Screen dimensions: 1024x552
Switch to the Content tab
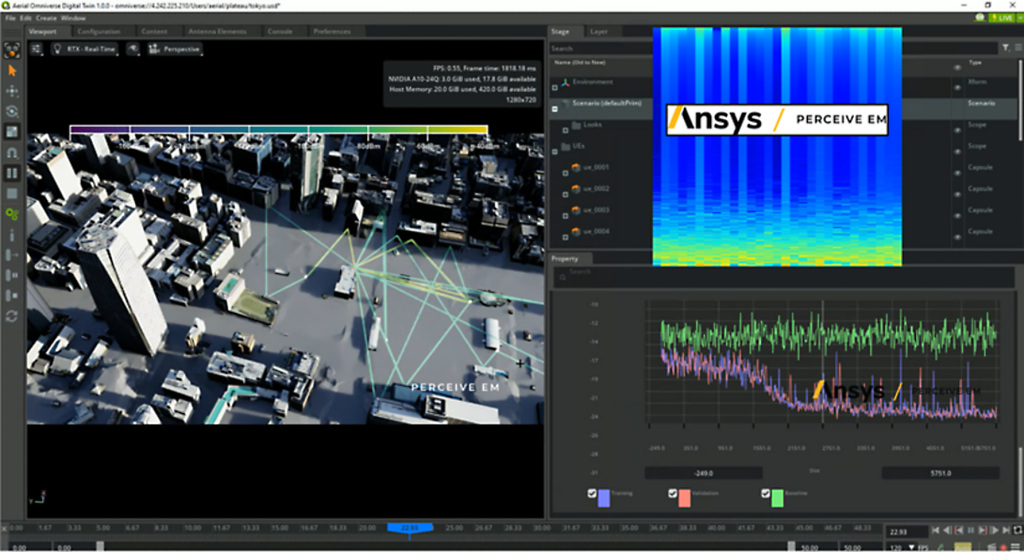click(x=154, y=31)
